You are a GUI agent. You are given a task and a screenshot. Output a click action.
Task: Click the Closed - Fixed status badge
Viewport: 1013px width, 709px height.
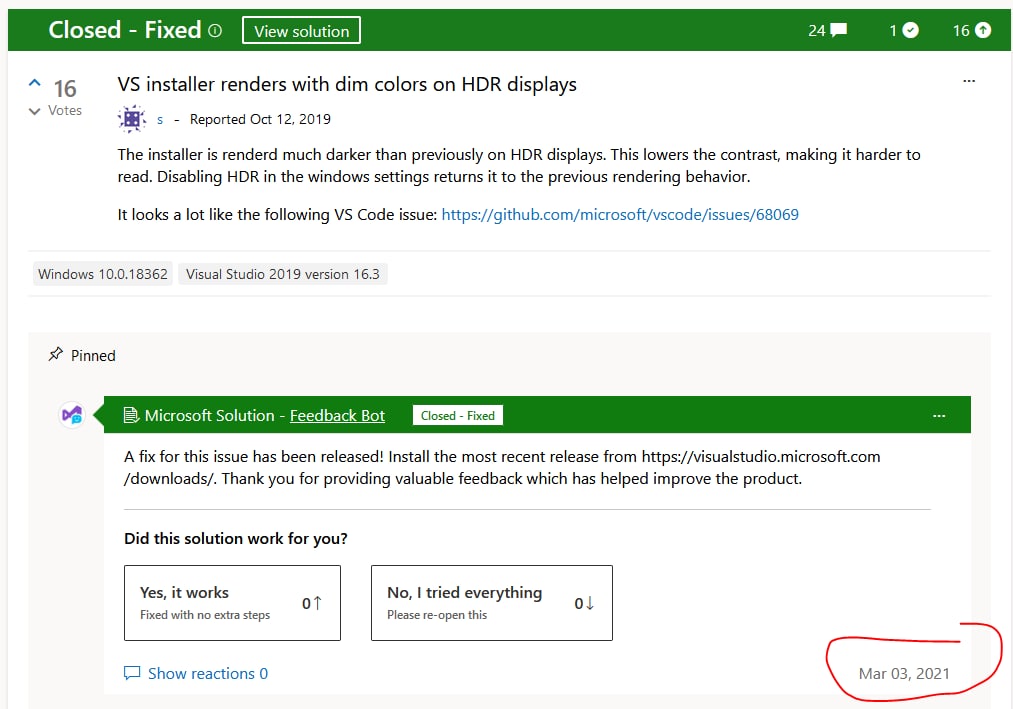pyautogui.click(x=457, y=416)
